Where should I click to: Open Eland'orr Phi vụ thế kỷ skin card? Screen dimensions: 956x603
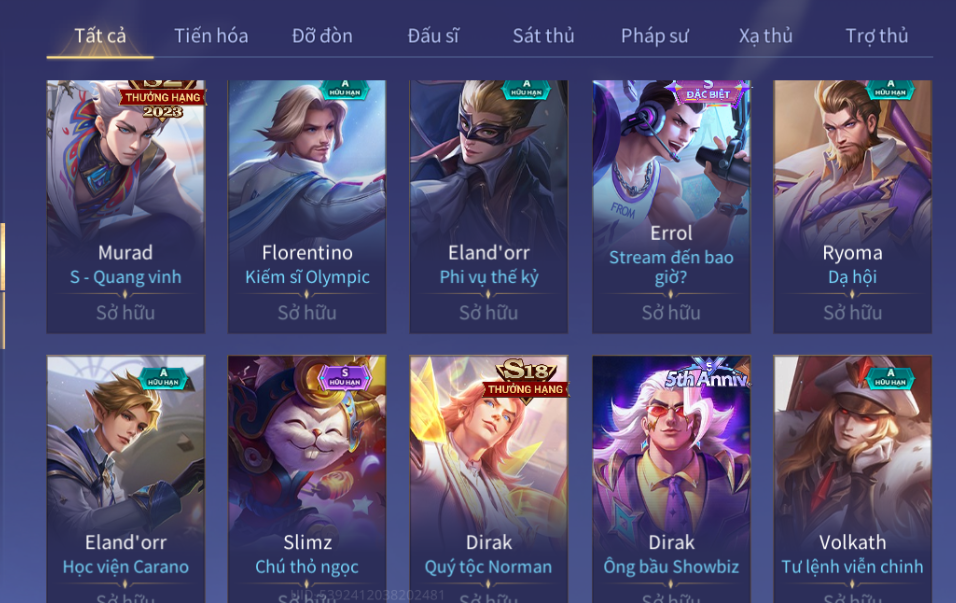point(488,207)
